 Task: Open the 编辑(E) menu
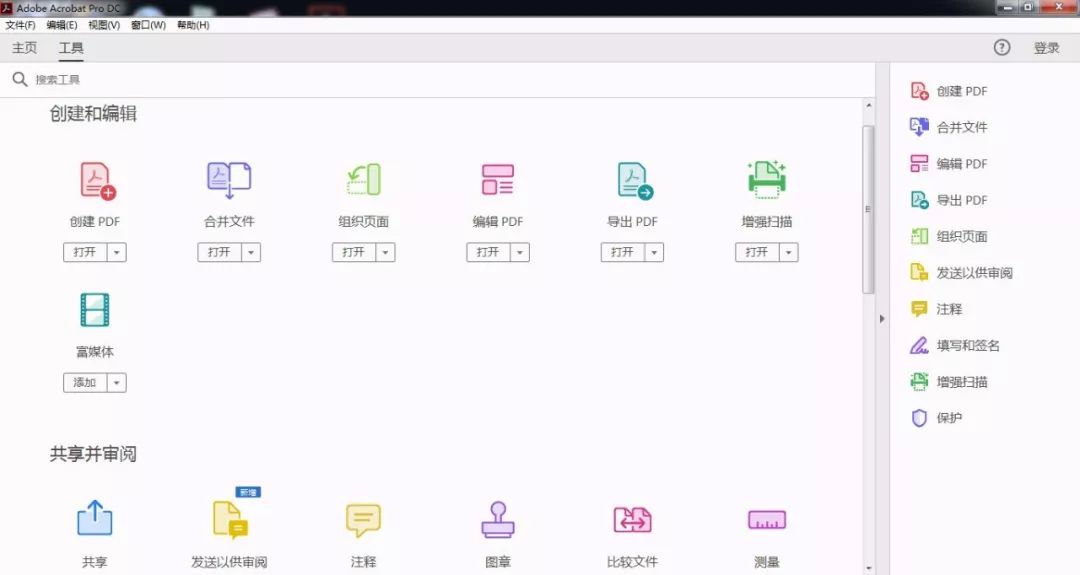pyautogui.click(x=62, y=25)
